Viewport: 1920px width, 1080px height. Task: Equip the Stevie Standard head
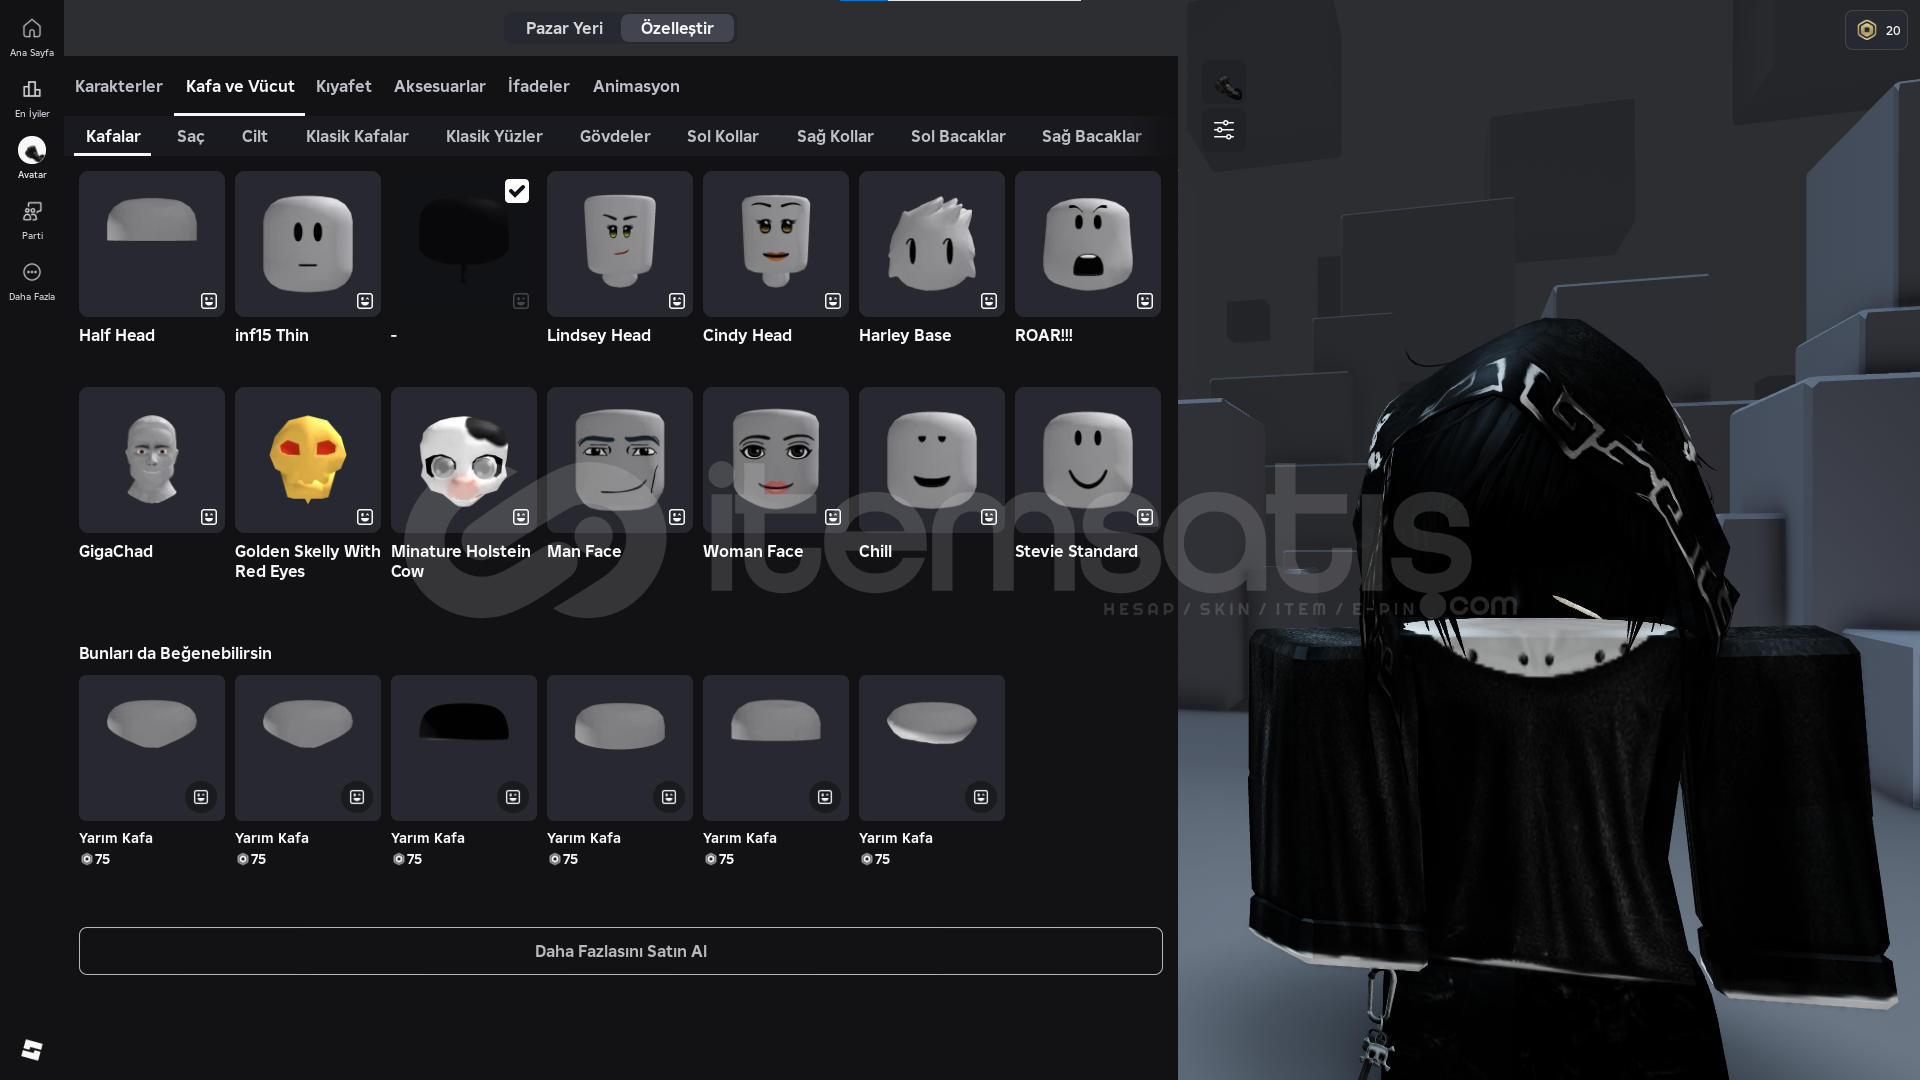(1088, 460)
